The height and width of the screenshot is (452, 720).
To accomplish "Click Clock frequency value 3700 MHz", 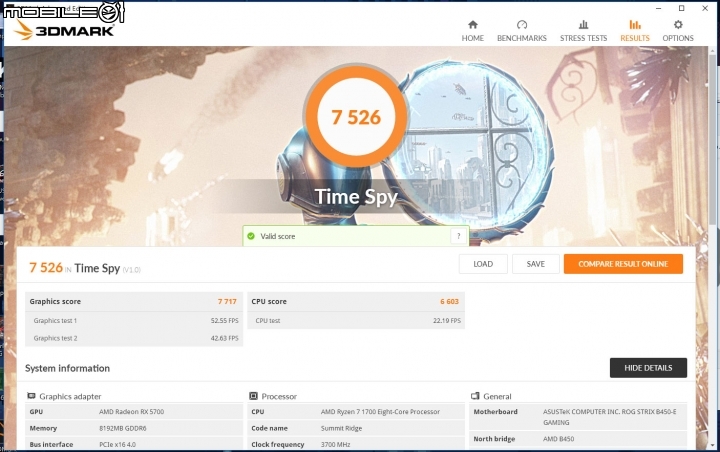I will click(x=335, y=445).
